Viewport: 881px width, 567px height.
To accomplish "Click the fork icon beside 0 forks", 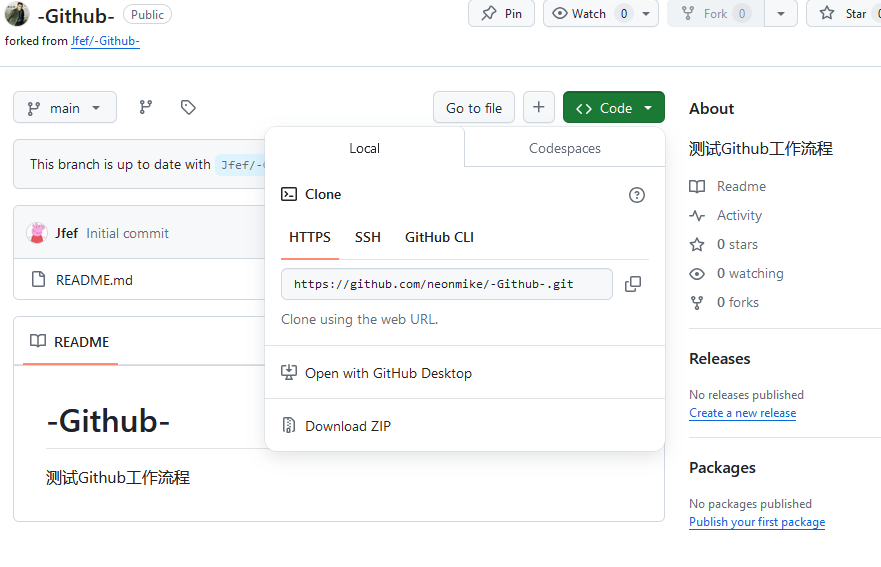I will click(x=697, y=303).
